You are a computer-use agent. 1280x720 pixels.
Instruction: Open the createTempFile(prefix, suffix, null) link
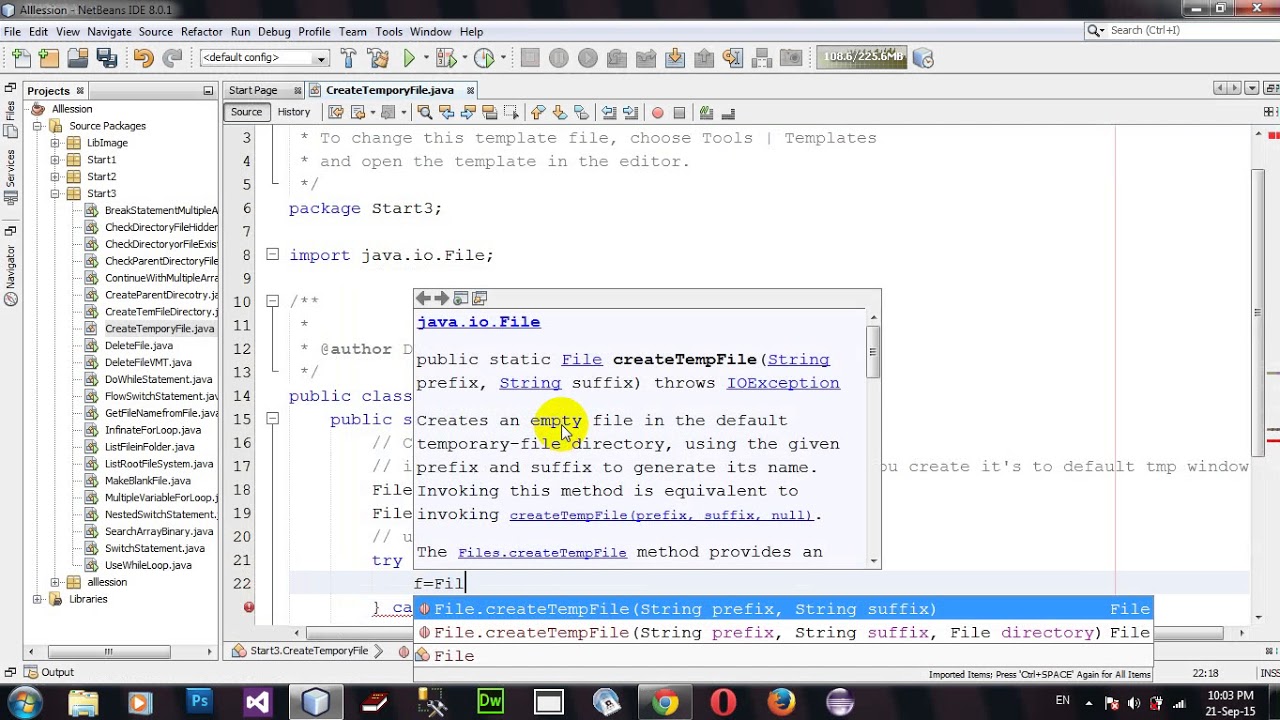[x=664, y=515]
